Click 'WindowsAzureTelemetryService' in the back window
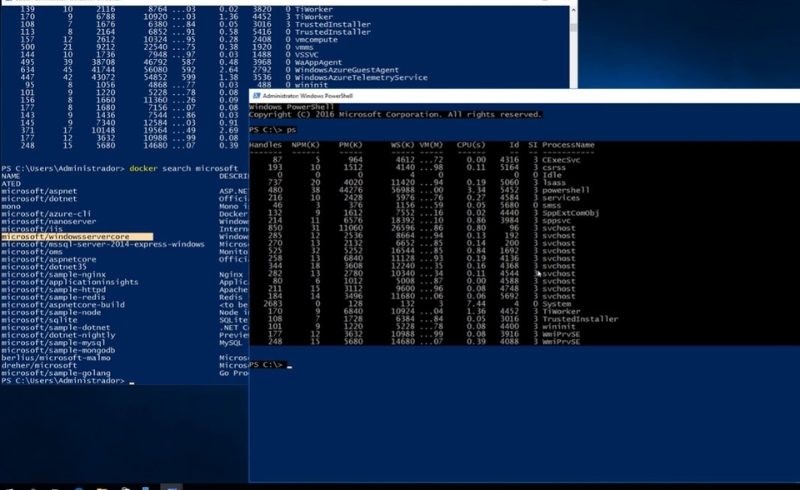The height and width of the screenshot is (490, 800). 361,78
